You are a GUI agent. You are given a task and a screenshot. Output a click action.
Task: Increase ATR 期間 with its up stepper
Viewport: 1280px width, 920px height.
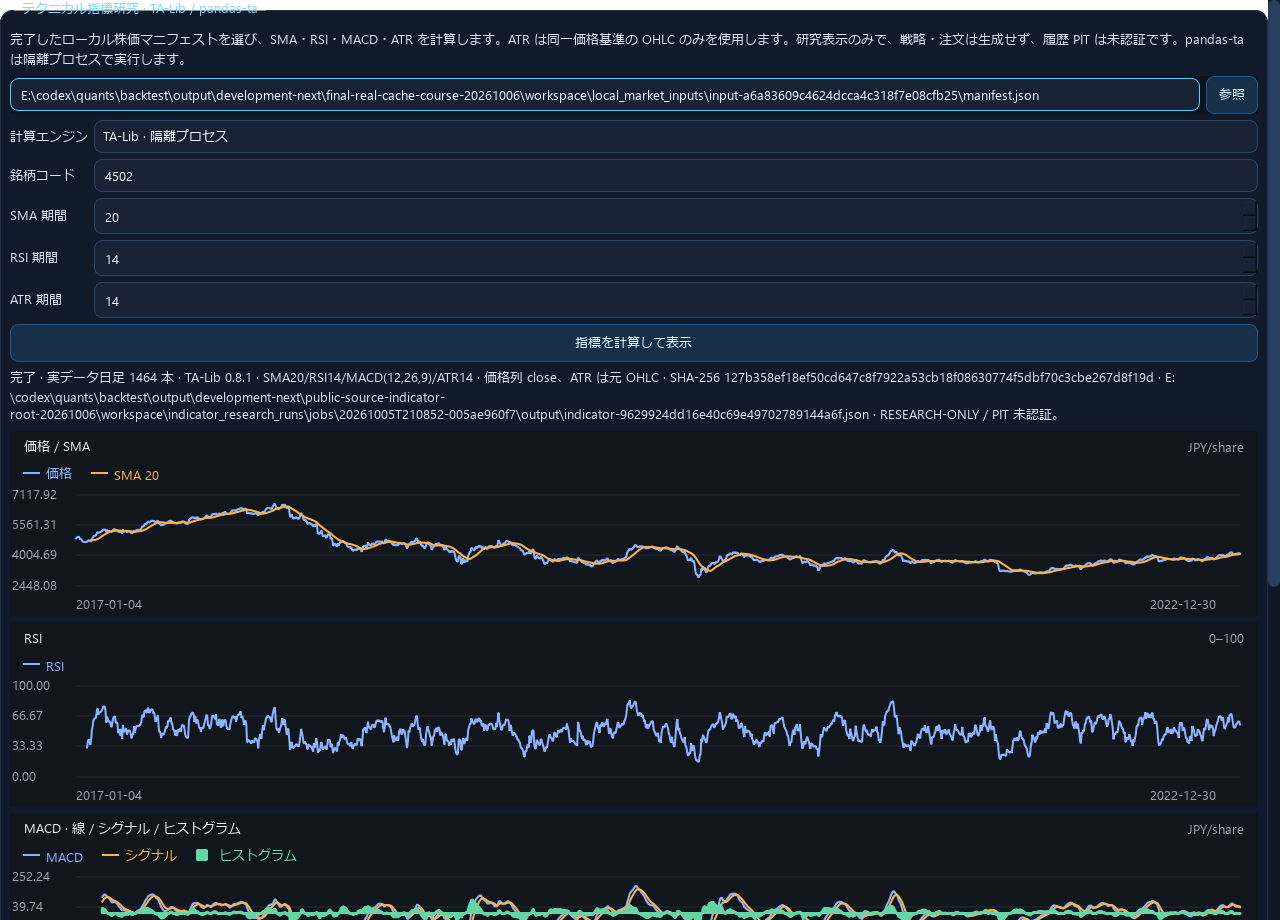pos(1250,291)
